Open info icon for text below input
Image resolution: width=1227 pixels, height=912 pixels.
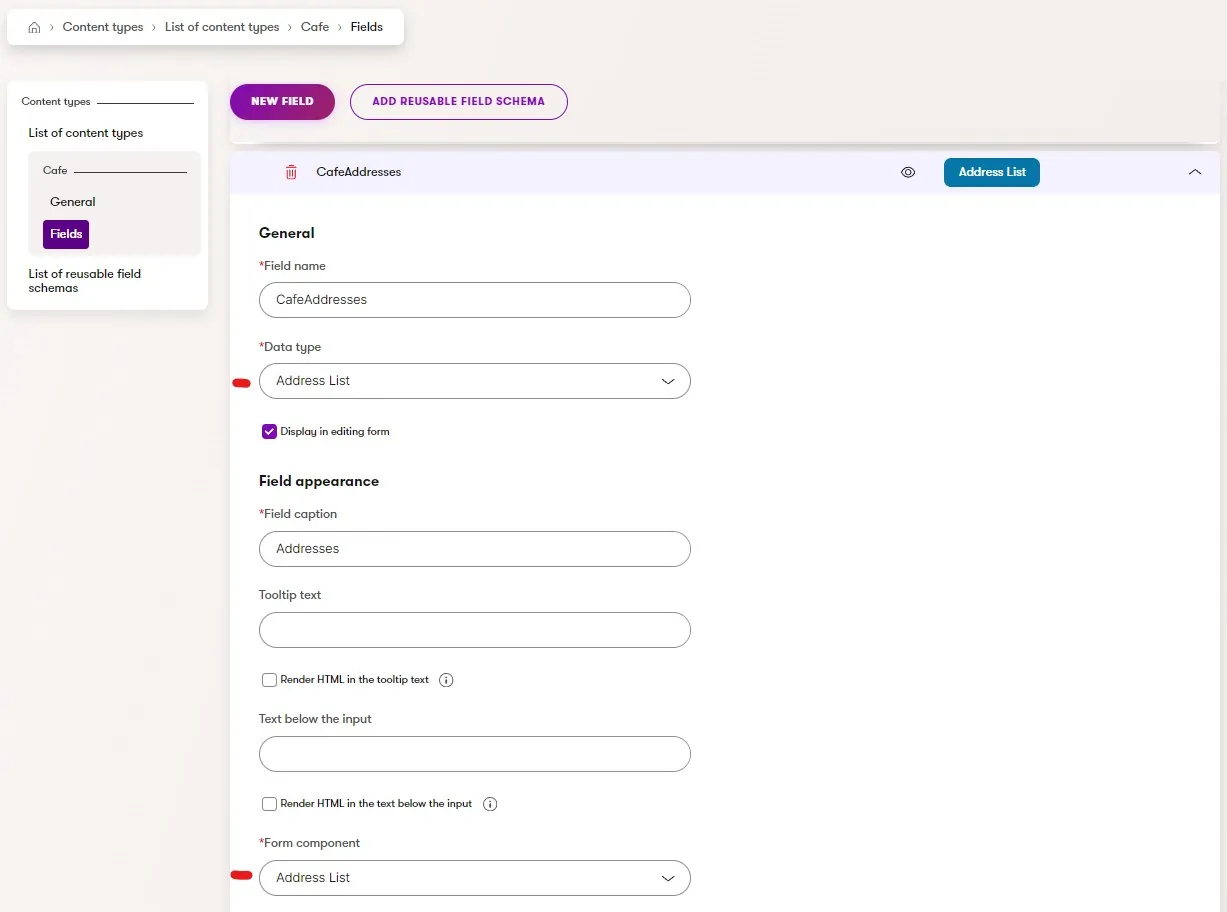tap(490, 804)
